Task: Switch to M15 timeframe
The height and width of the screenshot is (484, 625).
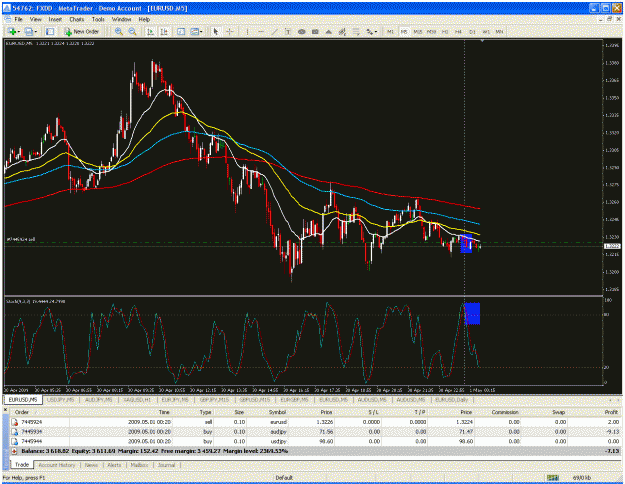Action: 417,31
